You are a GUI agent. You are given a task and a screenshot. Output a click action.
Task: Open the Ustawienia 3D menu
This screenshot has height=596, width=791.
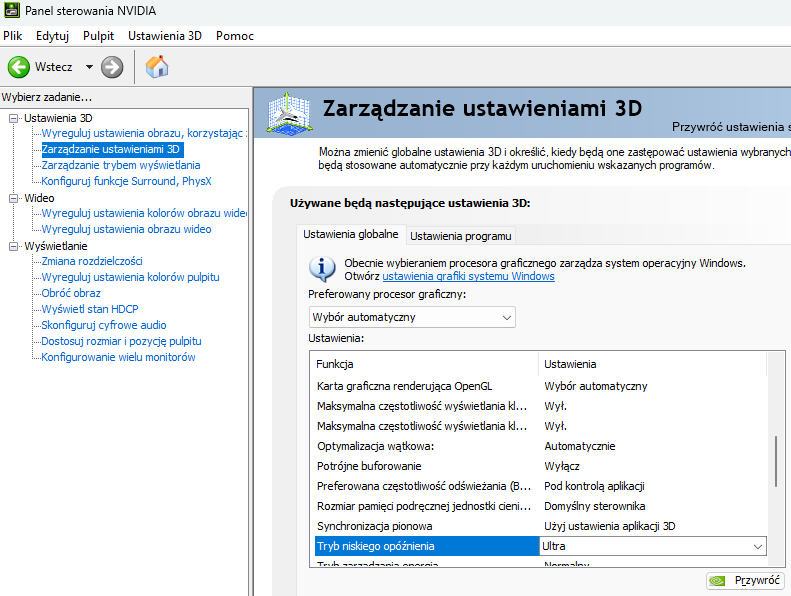click(x=164, y=36)
